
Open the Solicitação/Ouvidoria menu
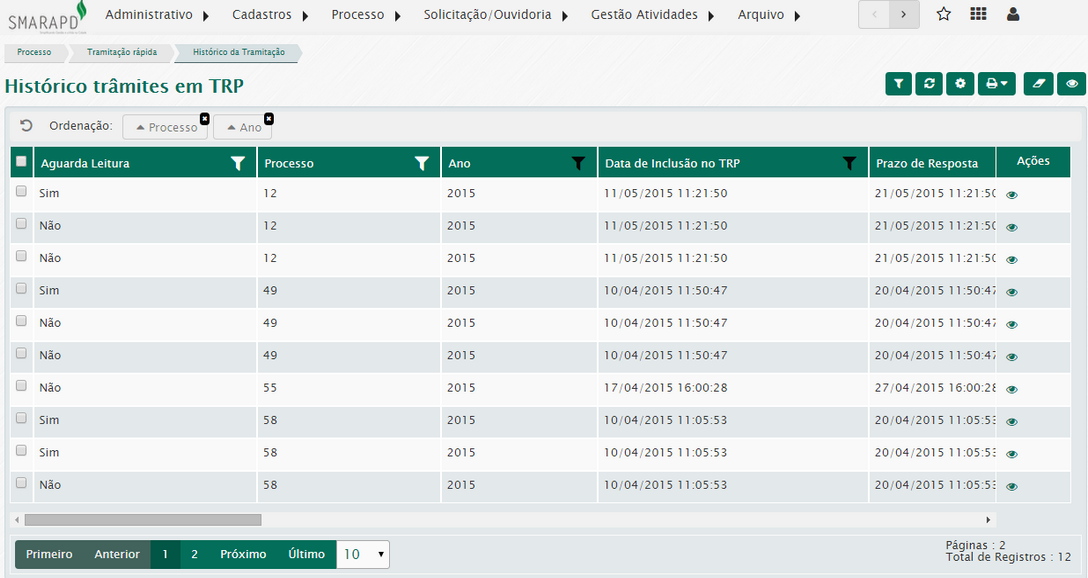tap(494, 15)
